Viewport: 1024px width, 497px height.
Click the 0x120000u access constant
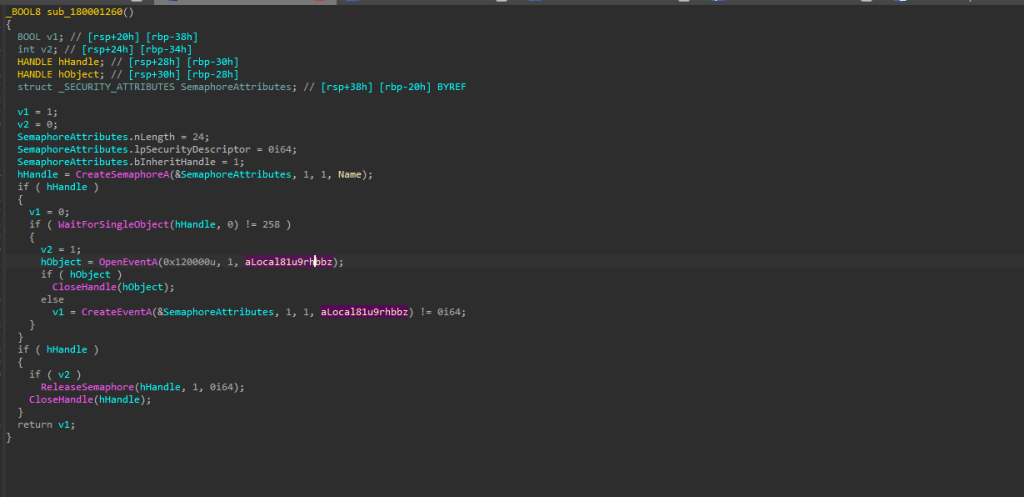pos(189,262)
